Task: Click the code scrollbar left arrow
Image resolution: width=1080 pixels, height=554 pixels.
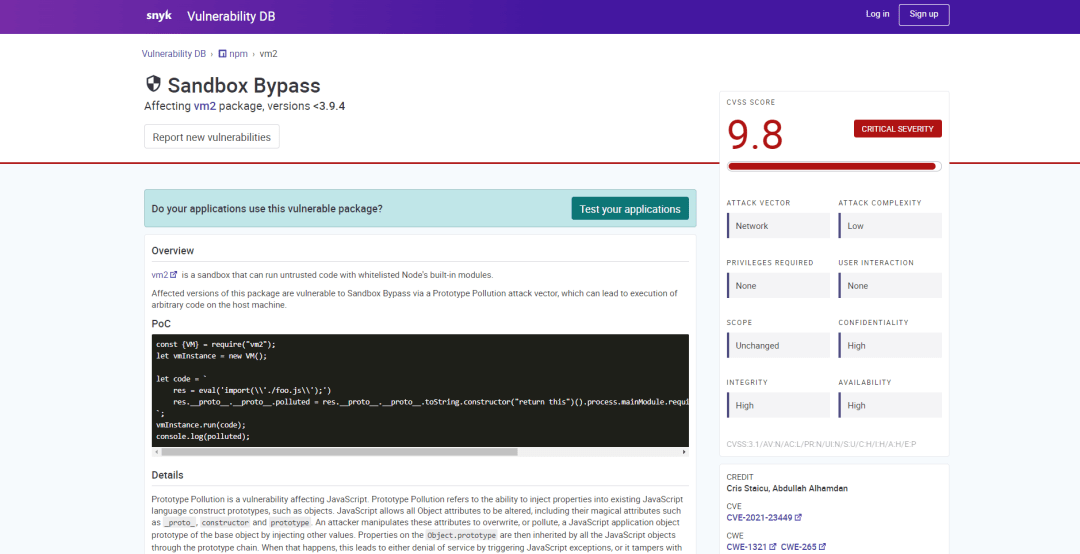Action: pyautogui.click(x=156, y=452)
